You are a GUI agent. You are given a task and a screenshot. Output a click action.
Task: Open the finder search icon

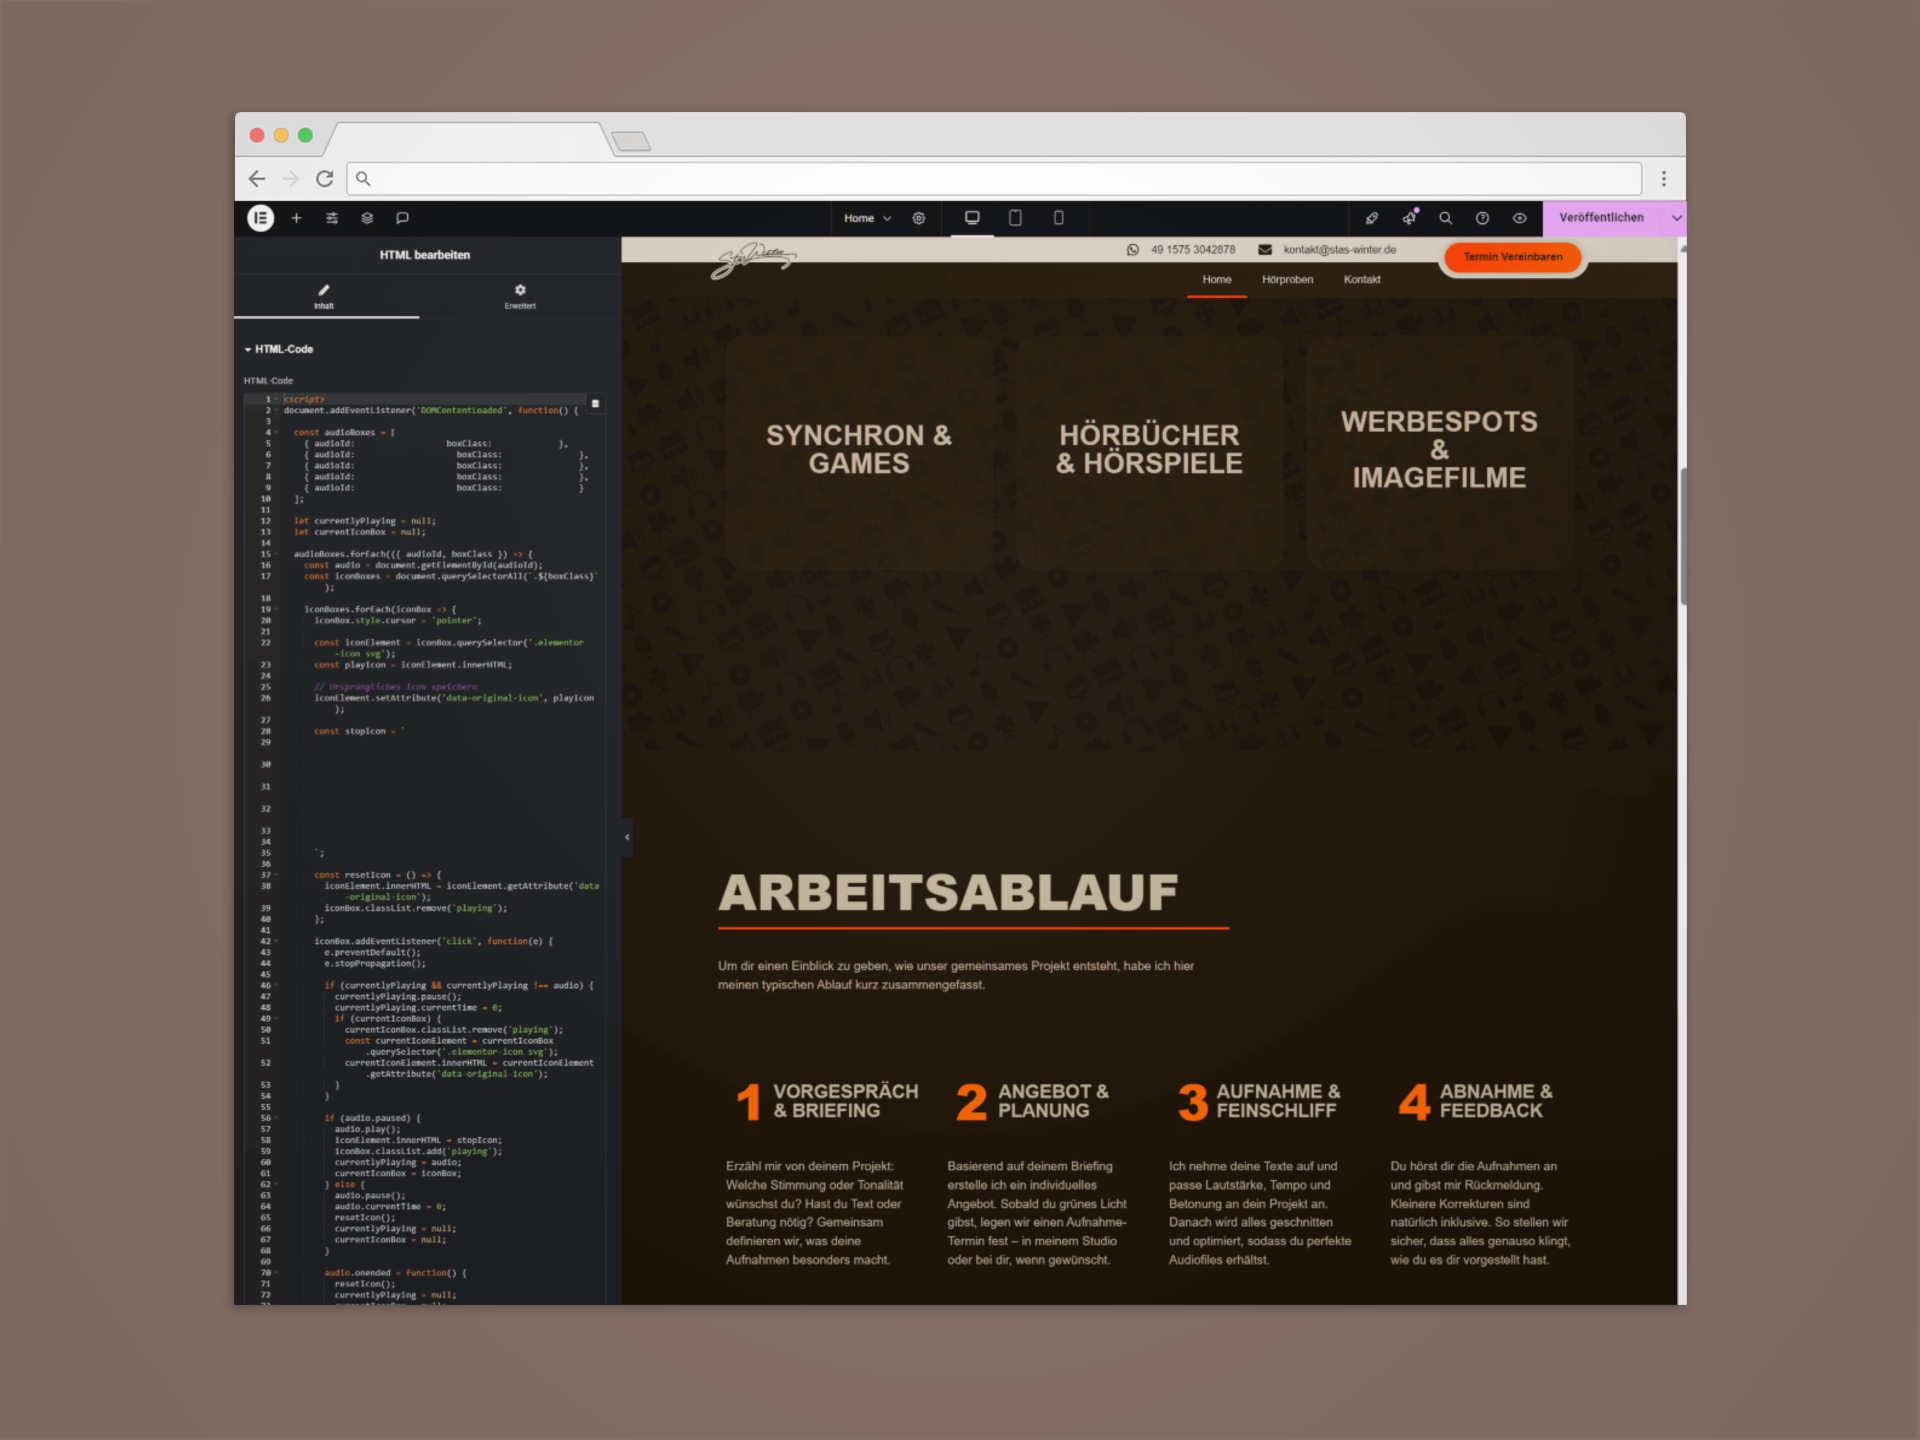pyautogui.click(x=1445, y=218)
